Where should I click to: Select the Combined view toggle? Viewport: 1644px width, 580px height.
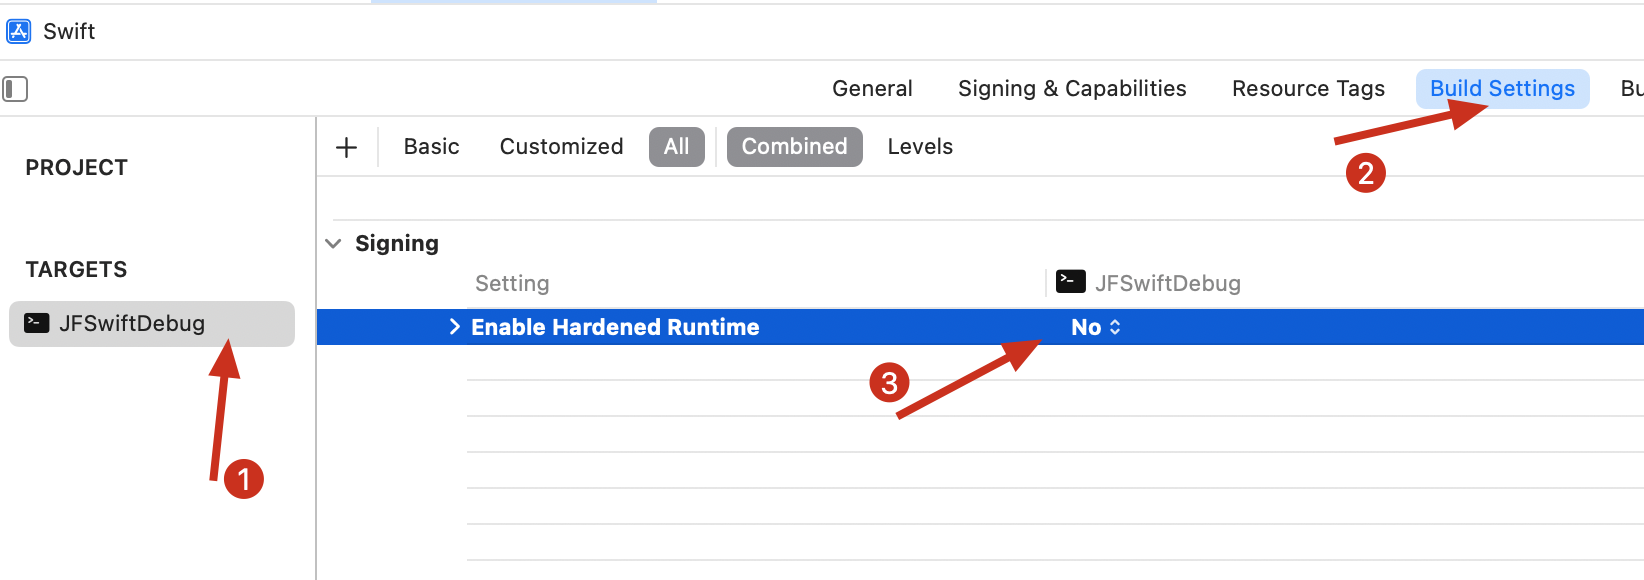[794, 147]
